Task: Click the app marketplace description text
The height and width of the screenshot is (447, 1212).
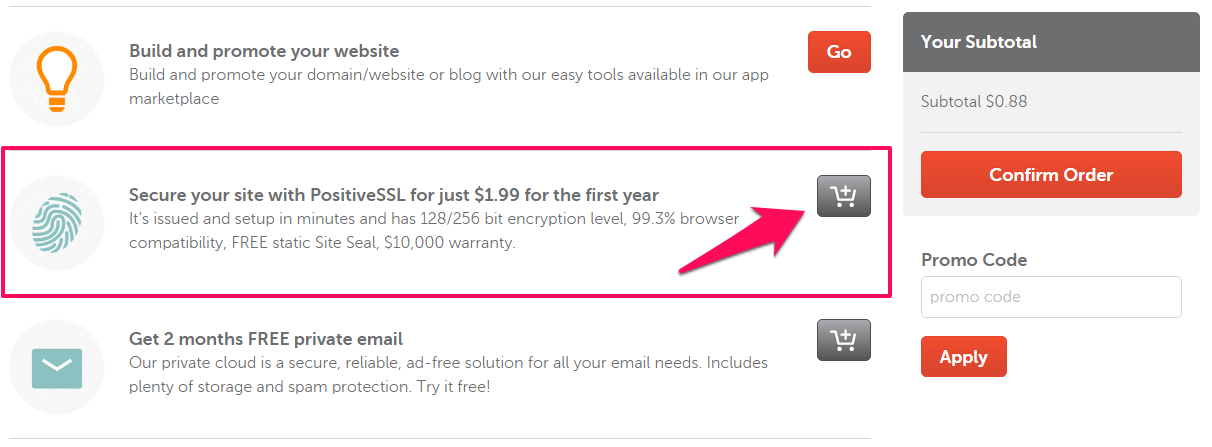Action: click(x=449, y=87)
